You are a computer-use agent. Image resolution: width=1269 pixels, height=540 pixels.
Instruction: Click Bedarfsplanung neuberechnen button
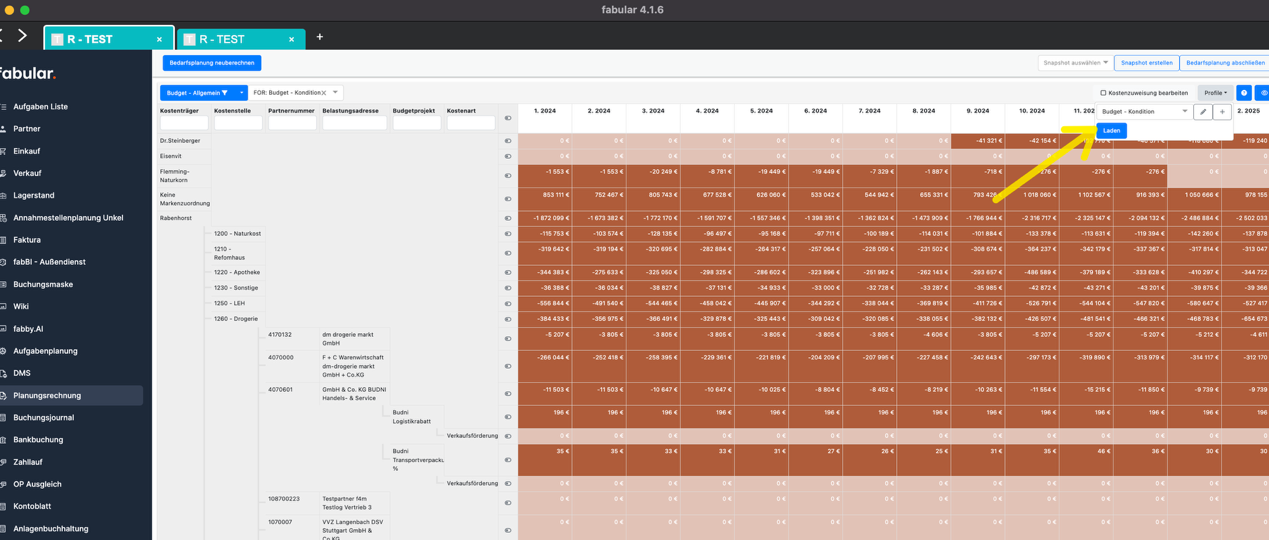pyautogui.click(x=211, y=63)
